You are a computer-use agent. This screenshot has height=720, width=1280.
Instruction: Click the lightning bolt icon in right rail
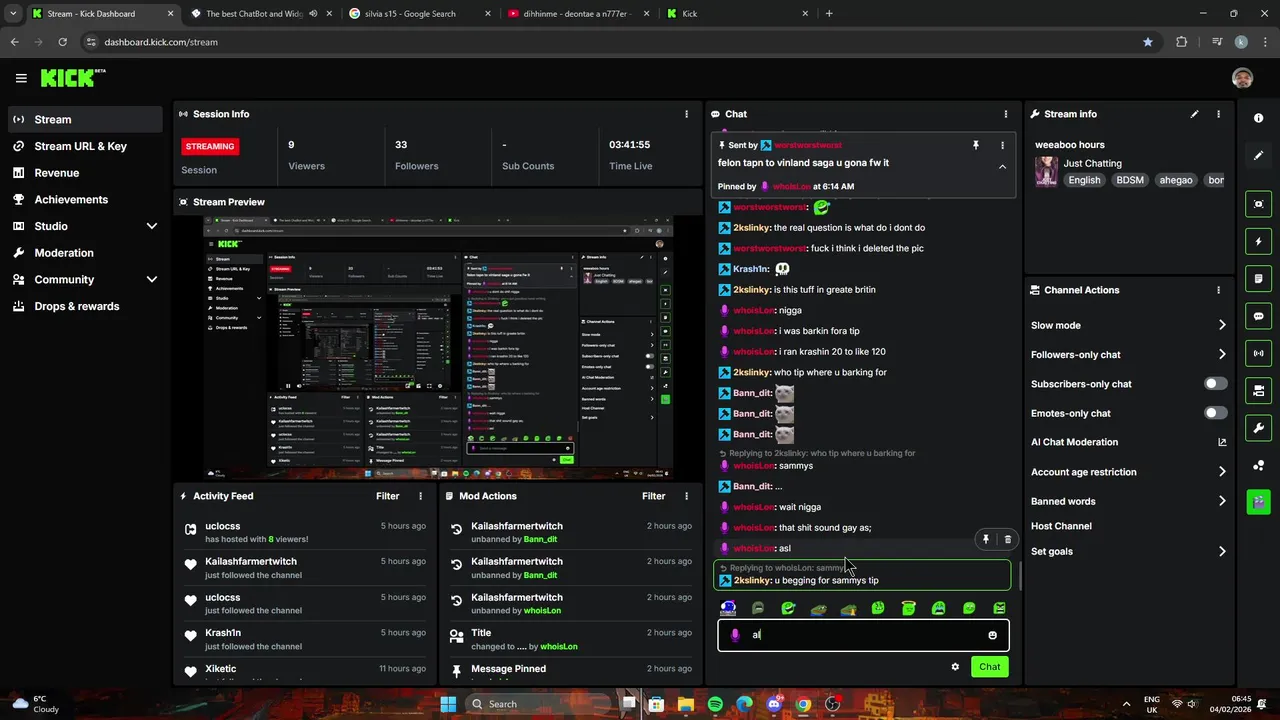(x=1258, y=241)
